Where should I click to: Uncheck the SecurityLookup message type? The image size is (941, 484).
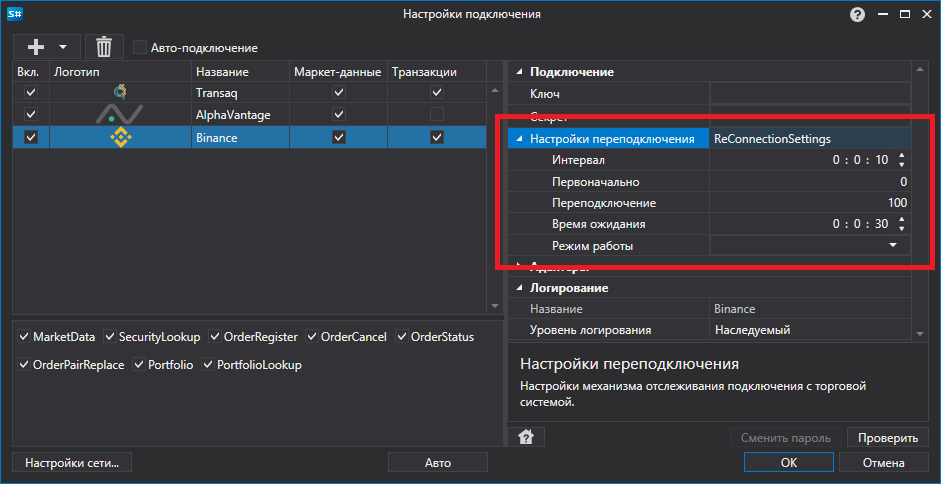click(x=110, y=337)
